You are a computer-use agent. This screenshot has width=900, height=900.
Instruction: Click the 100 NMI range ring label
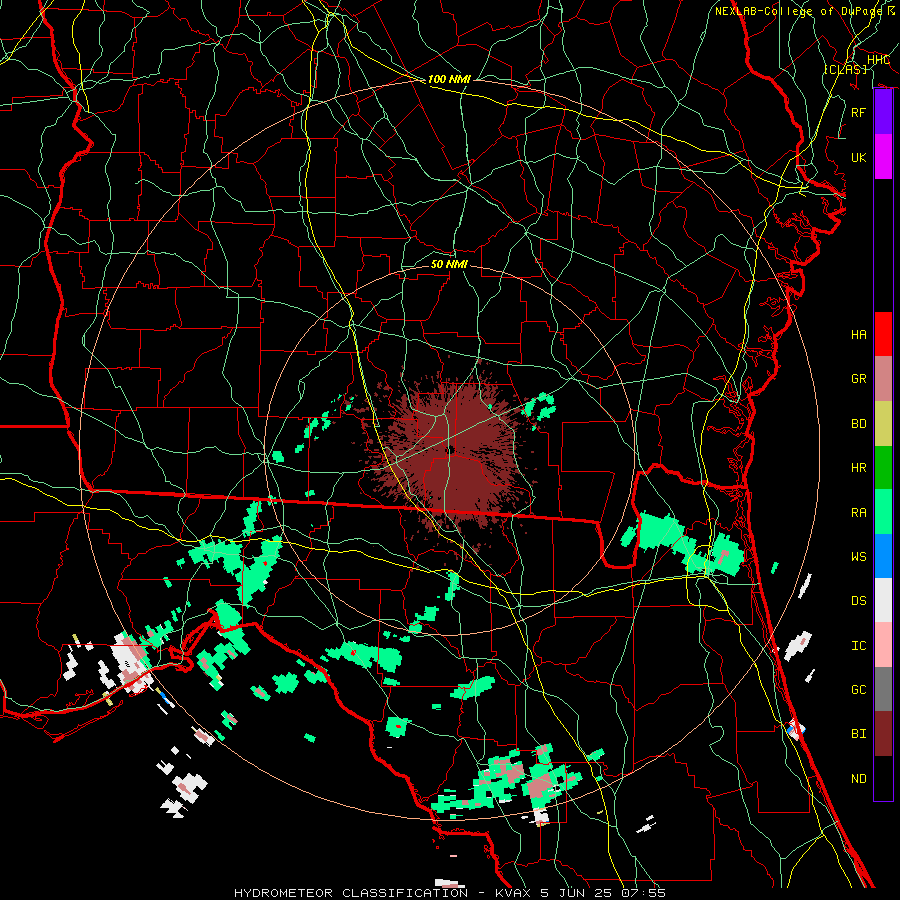[449, 79]
